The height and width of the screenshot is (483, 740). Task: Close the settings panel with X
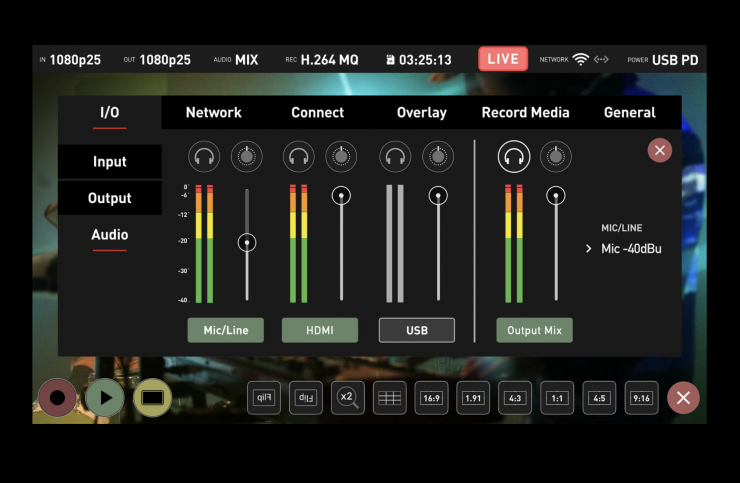click(x=659, y=150)
